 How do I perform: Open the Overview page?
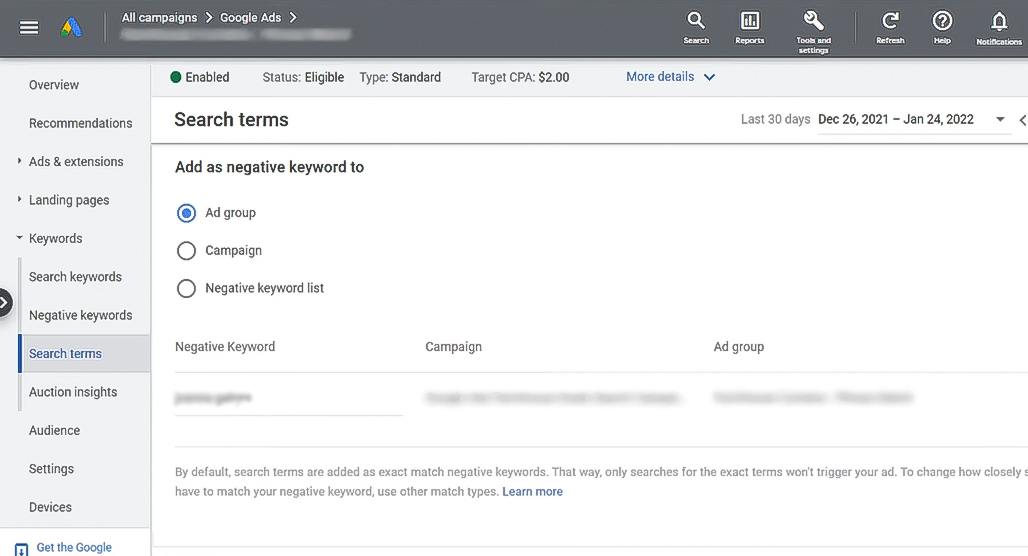(x=54, y=85)
